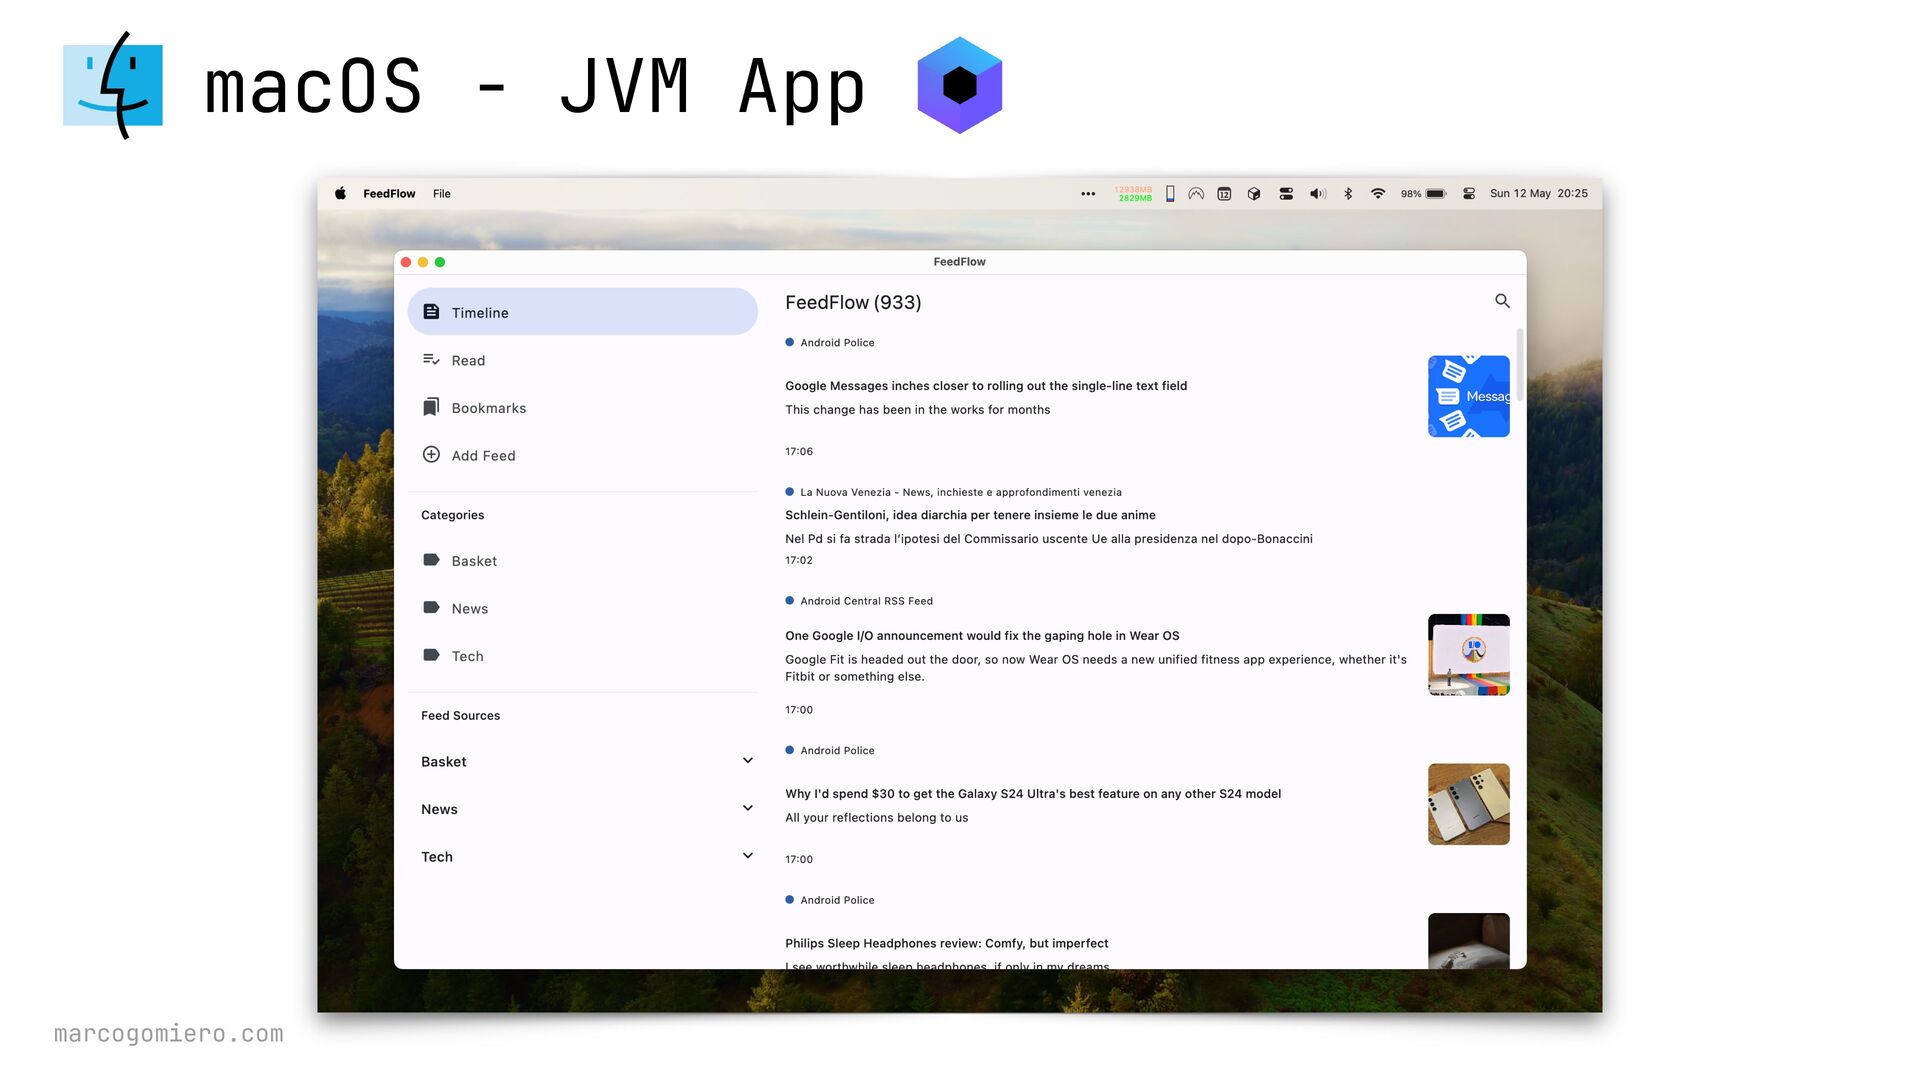The image size is (1920, 1080).
Task: Click the Google Messages article thumbnail
Action: (1468, 396)
